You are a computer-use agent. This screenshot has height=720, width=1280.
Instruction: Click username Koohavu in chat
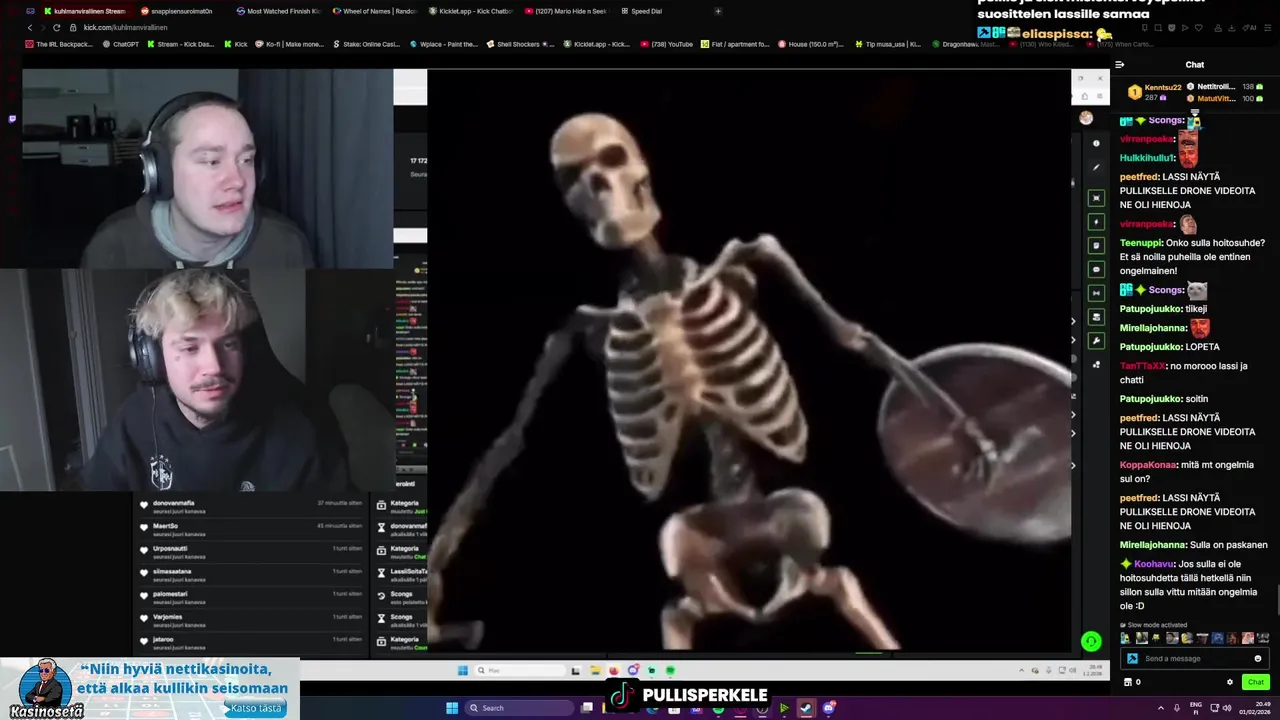click(x=1154, y=564)
